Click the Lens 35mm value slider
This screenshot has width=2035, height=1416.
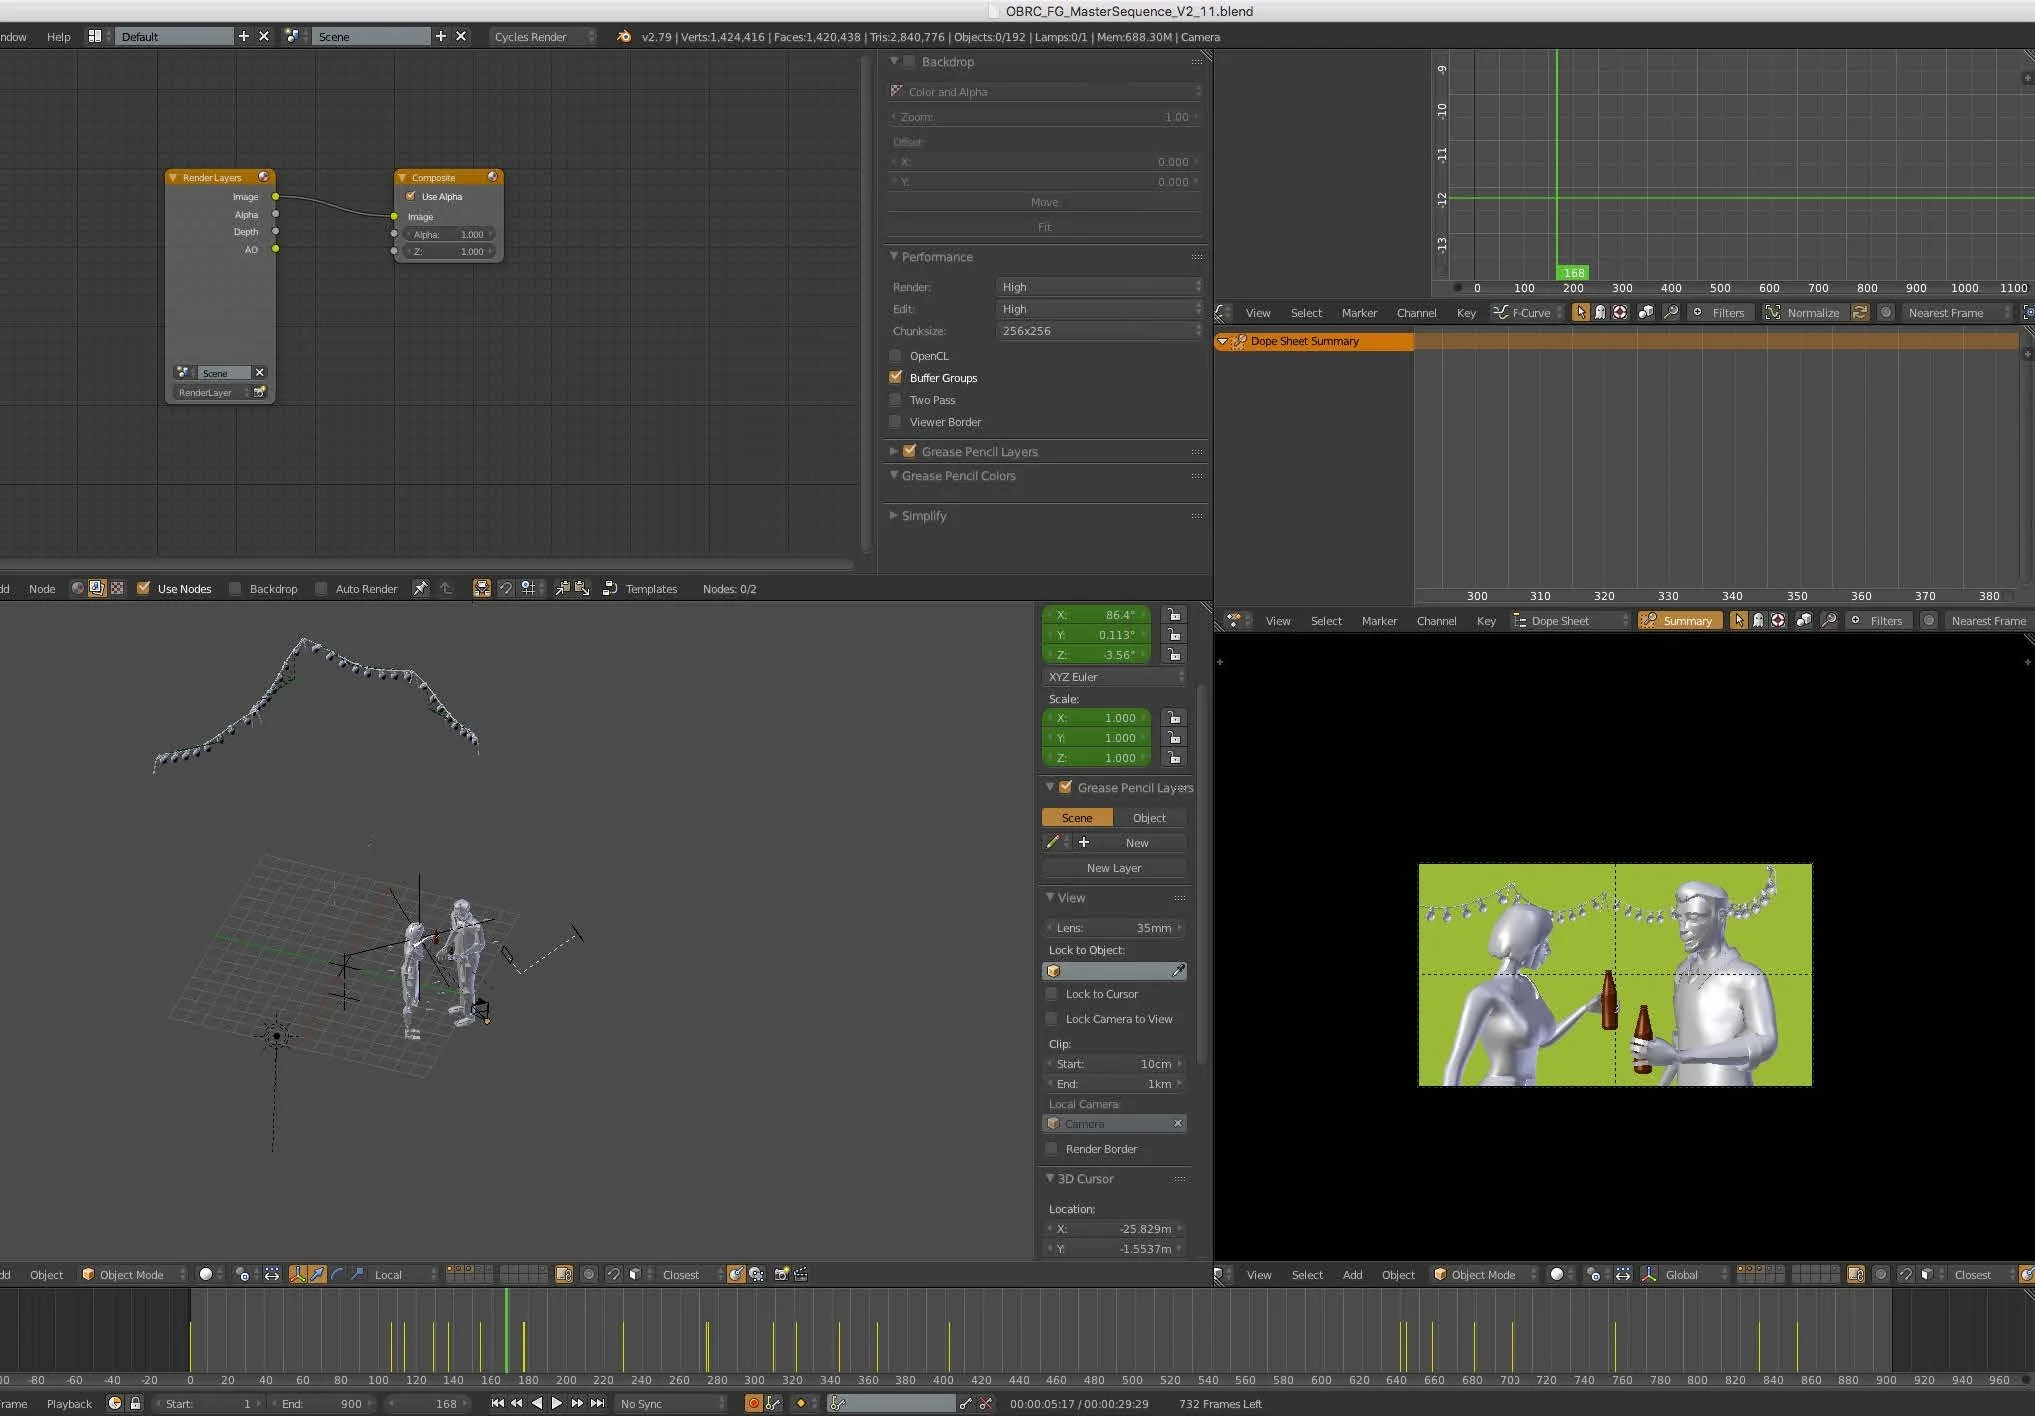point(1114,928)
